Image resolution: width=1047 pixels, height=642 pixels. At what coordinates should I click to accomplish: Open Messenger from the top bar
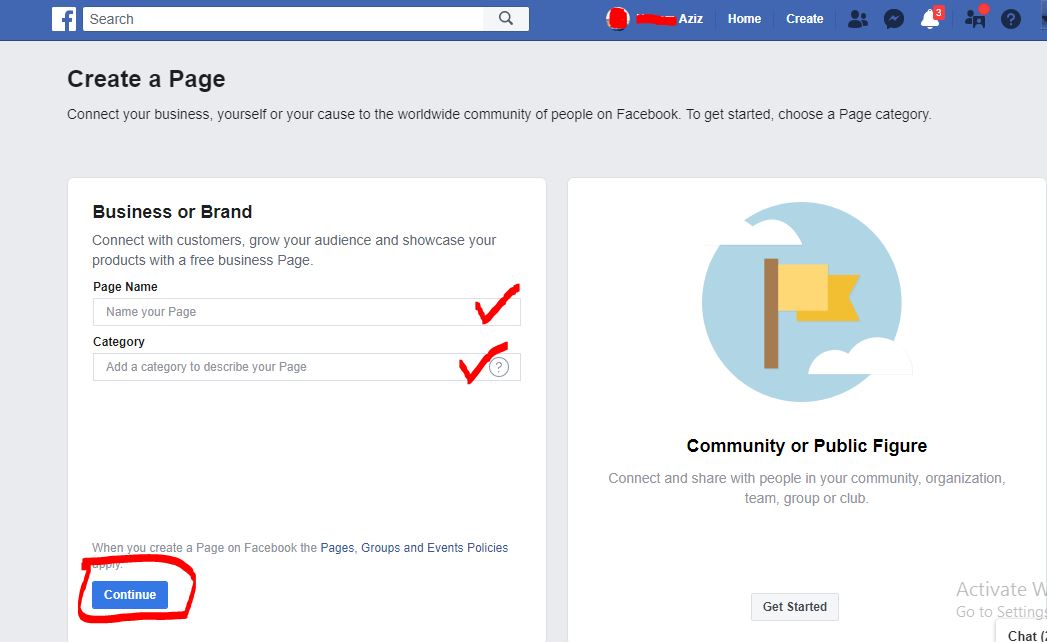(893, 19)
